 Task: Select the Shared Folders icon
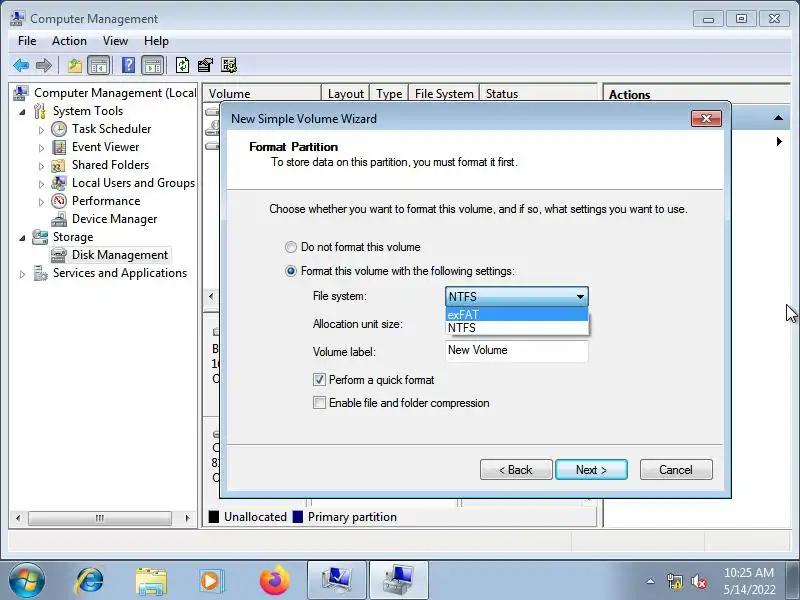(x=58, y=165)
